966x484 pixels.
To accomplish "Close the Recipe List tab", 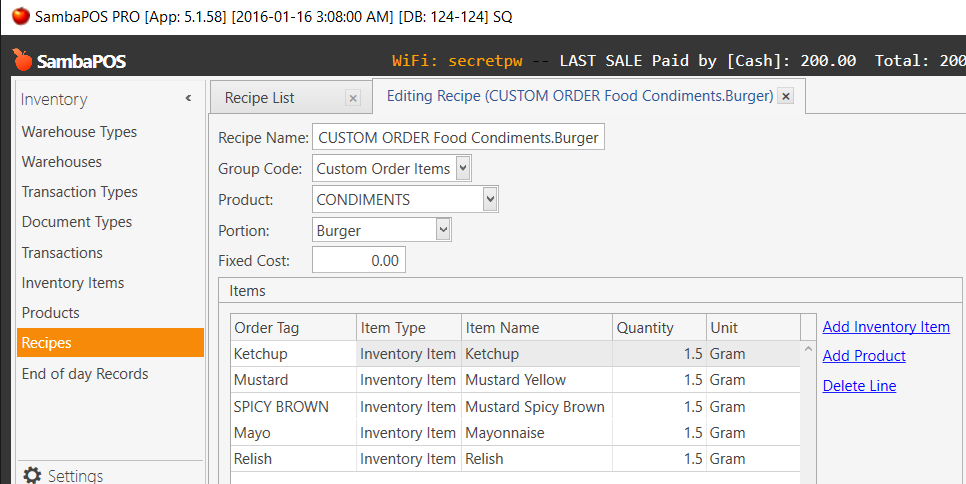I will click(x=353, y=98).
